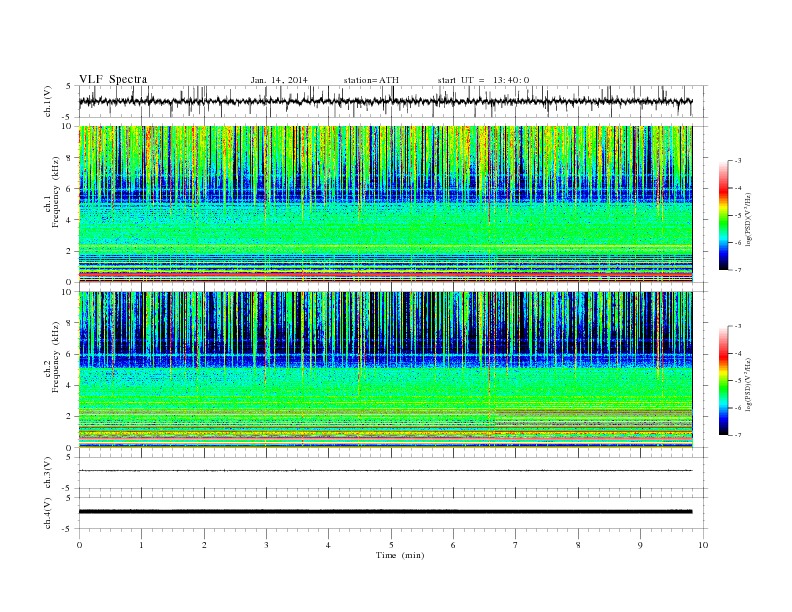Screen dimensions: 792x612
Task: Click the ch.1 PSD color scale bar
Action: pyautogui.click(x=724, y=215)
